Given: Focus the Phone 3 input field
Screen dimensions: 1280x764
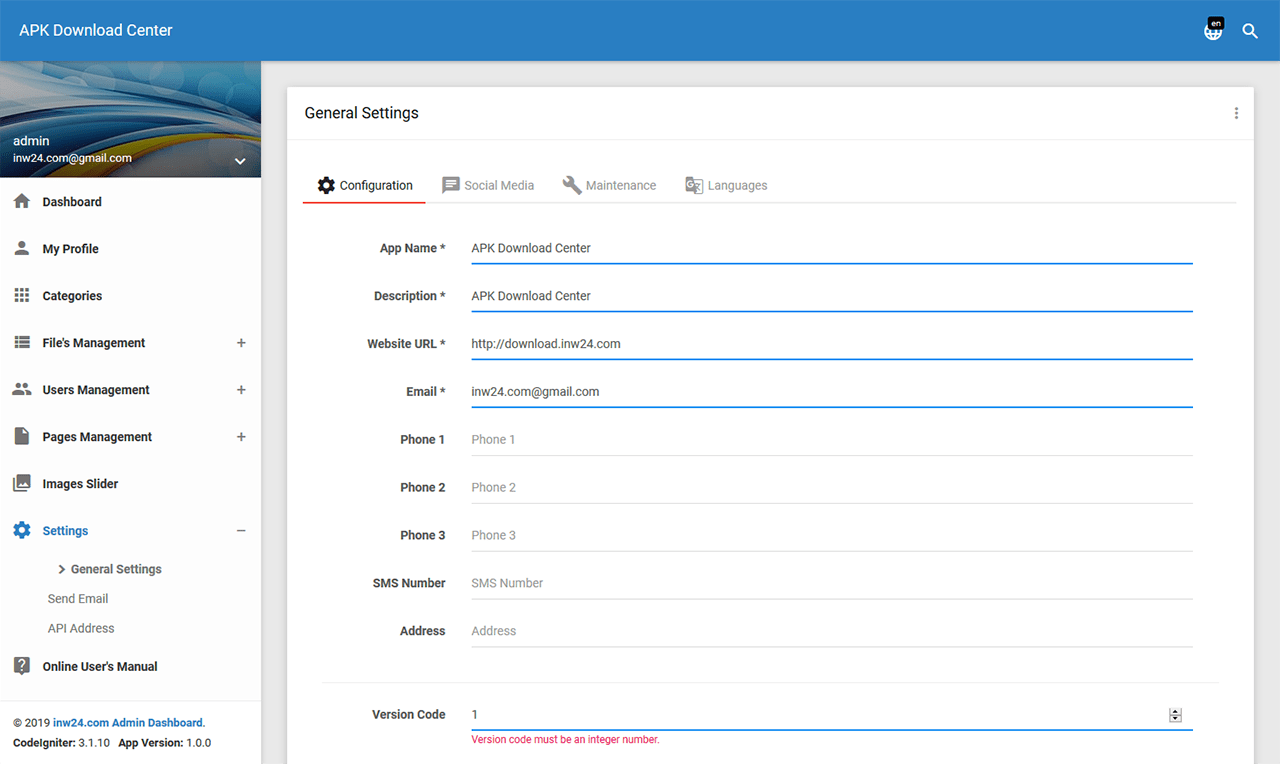Looking at the screenshot, I should point(832,536).
